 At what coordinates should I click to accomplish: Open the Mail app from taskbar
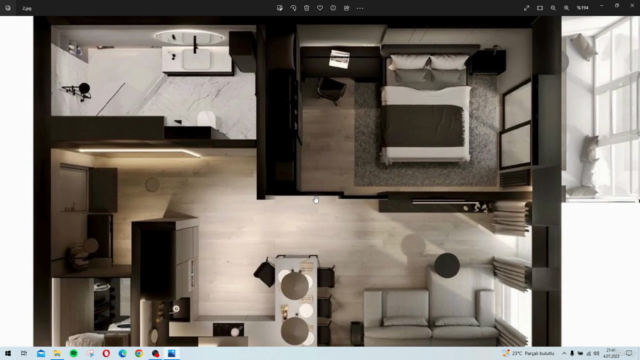(x=41, y=353)
